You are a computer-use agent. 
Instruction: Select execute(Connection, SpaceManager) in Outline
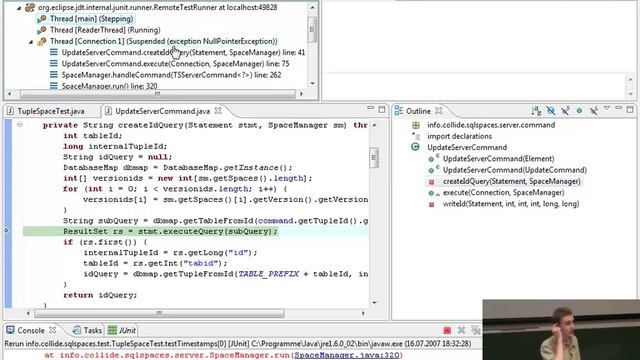point(503,192)
